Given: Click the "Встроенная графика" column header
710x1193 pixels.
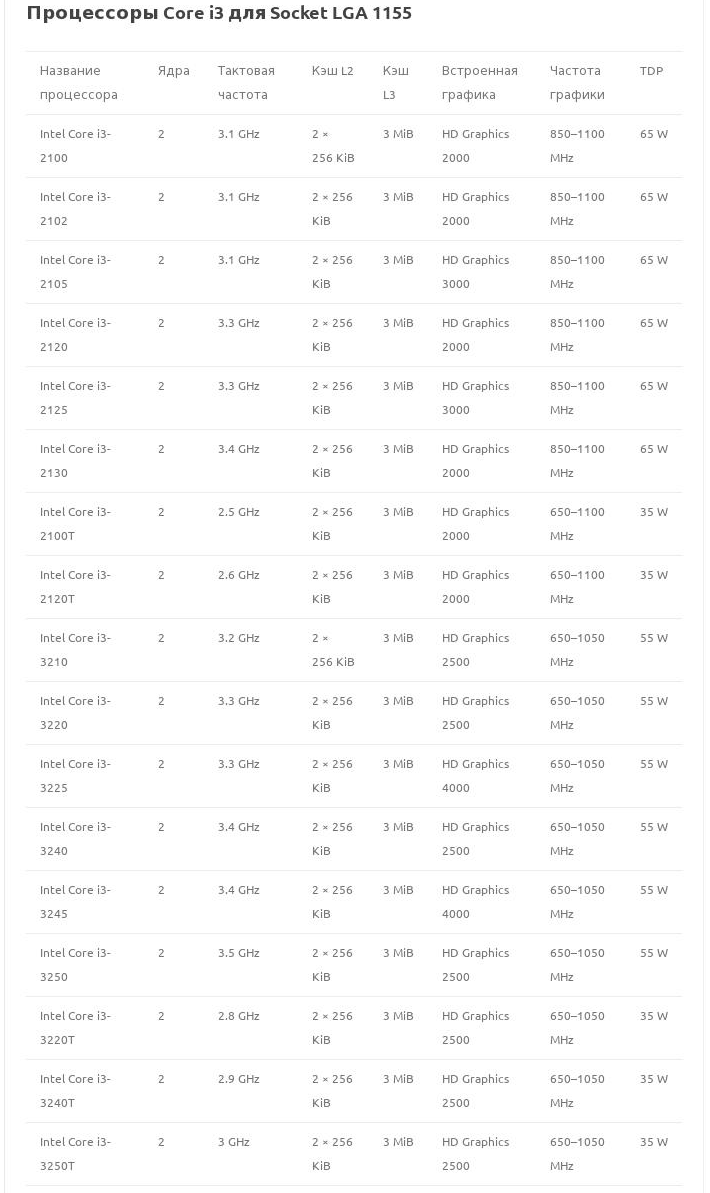Looking at the screenshot, I should (x=479, y=83).
